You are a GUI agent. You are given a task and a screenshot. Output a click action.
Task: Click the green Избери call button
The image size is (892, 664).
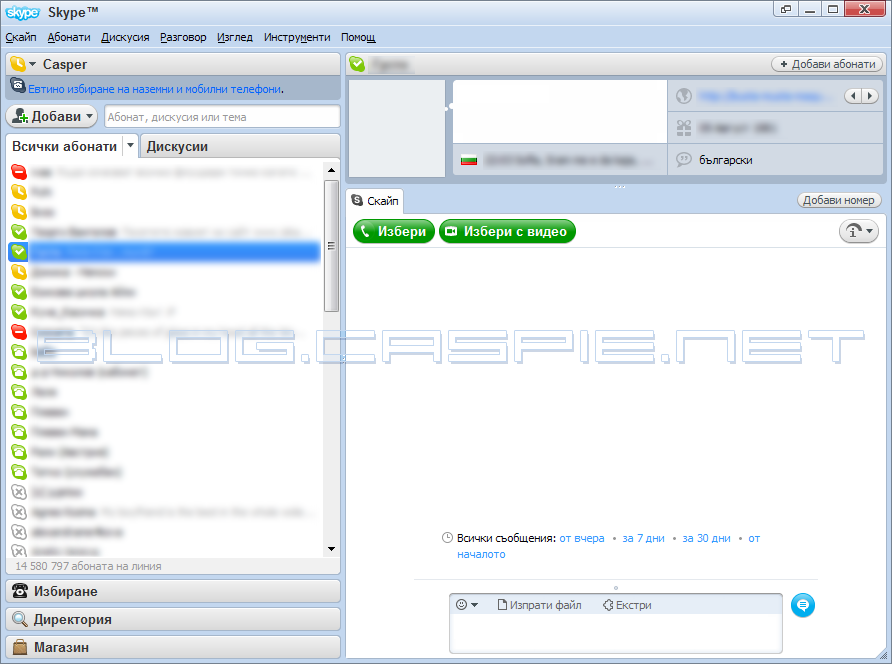coord(394,232)
